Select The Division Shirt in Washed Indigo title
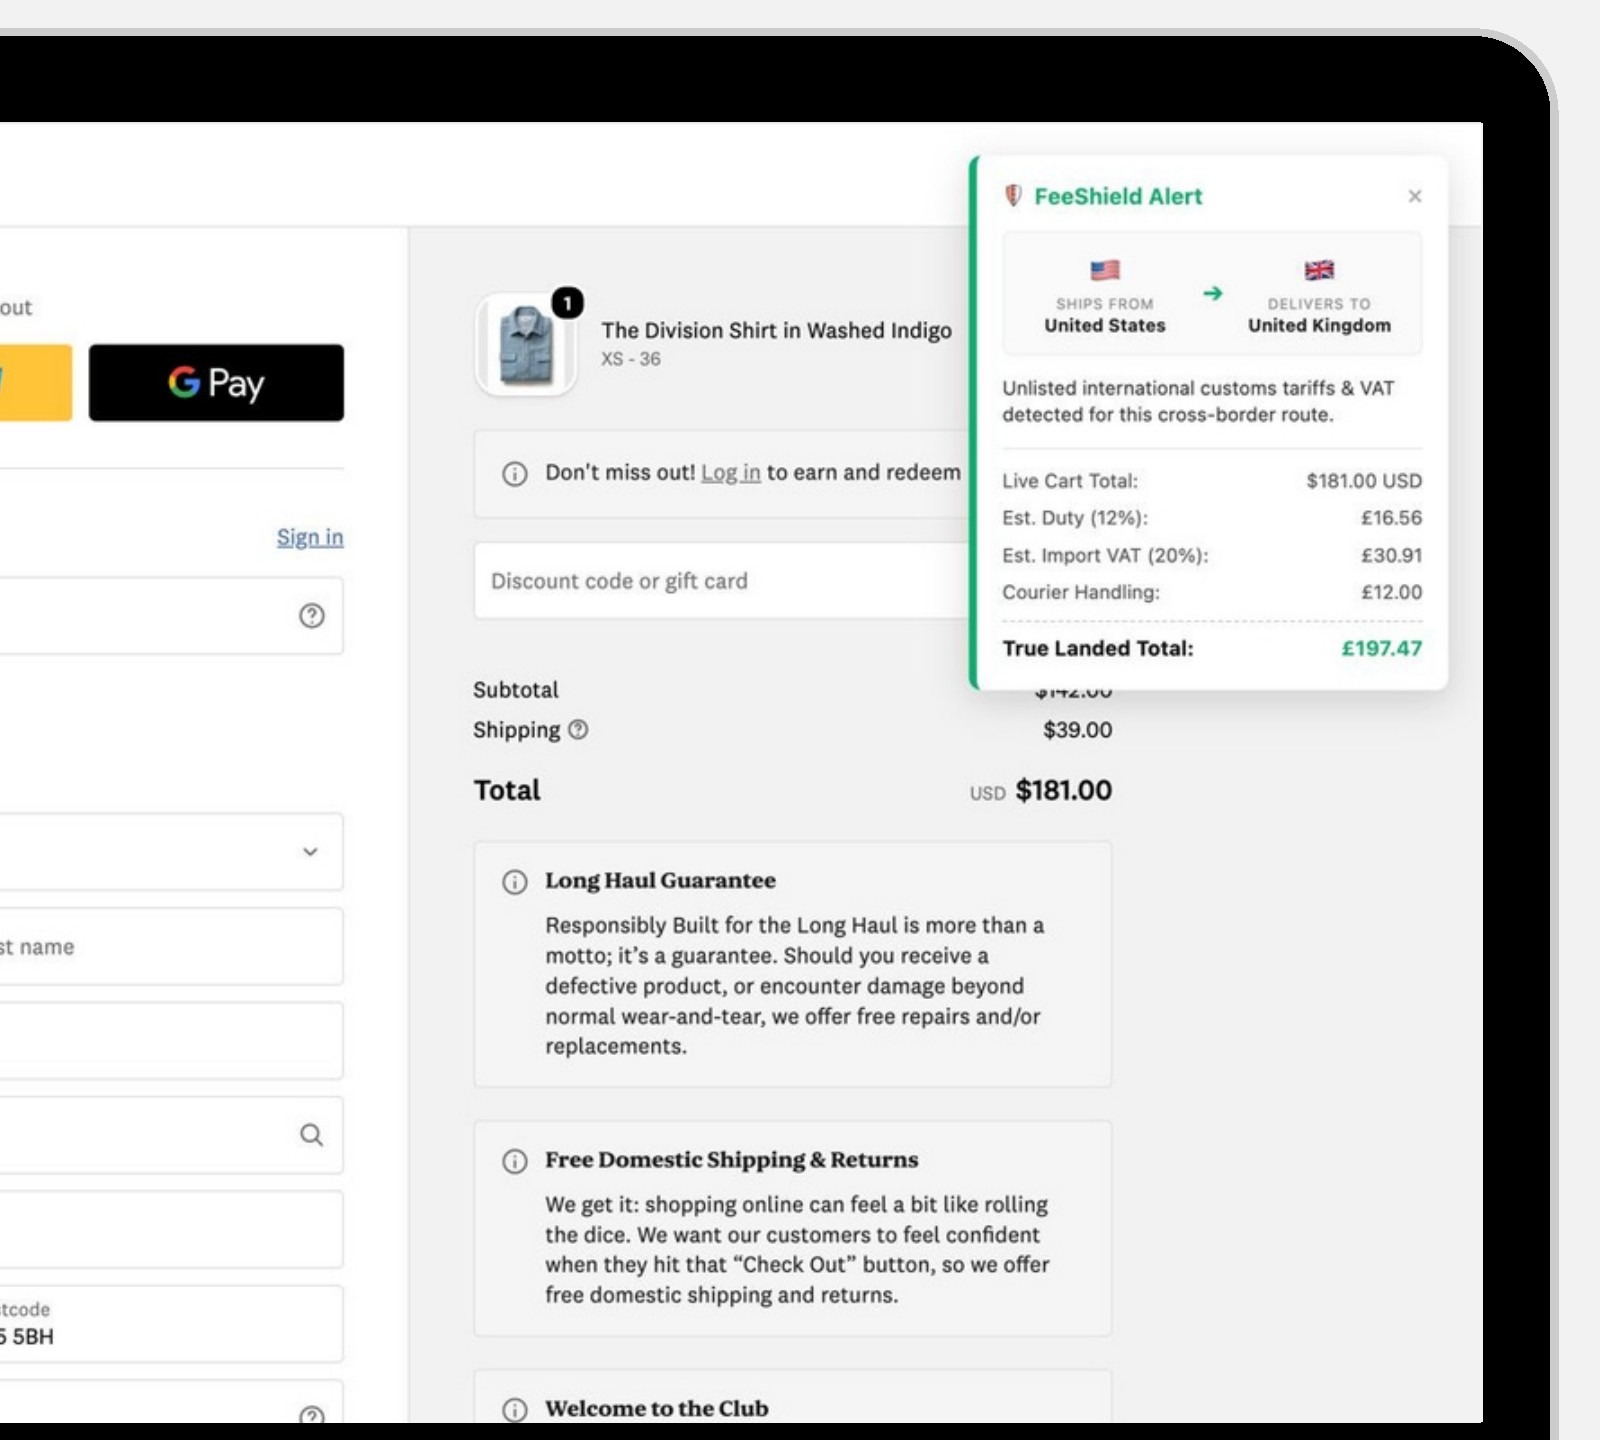The image size is (1600, 1440). click(776, 330)
